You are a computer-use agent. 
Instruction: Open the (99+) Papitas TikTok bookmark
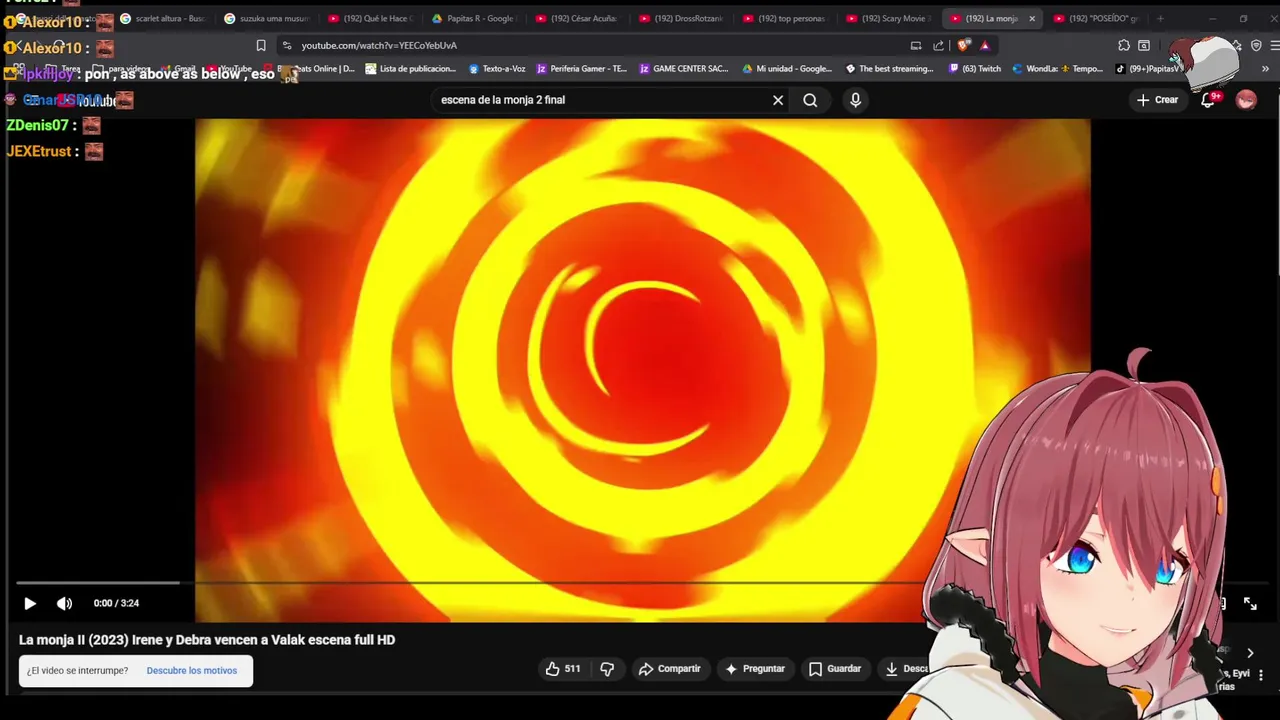click(x=1149, y=69)
